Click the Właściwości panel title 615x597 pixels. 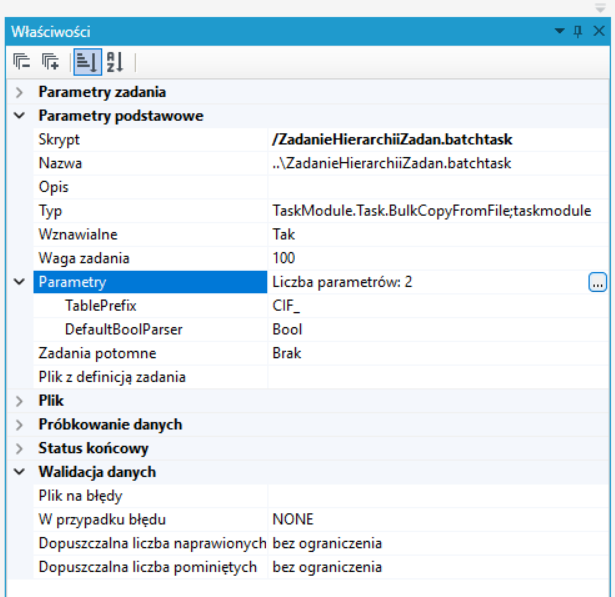(51, 32)
